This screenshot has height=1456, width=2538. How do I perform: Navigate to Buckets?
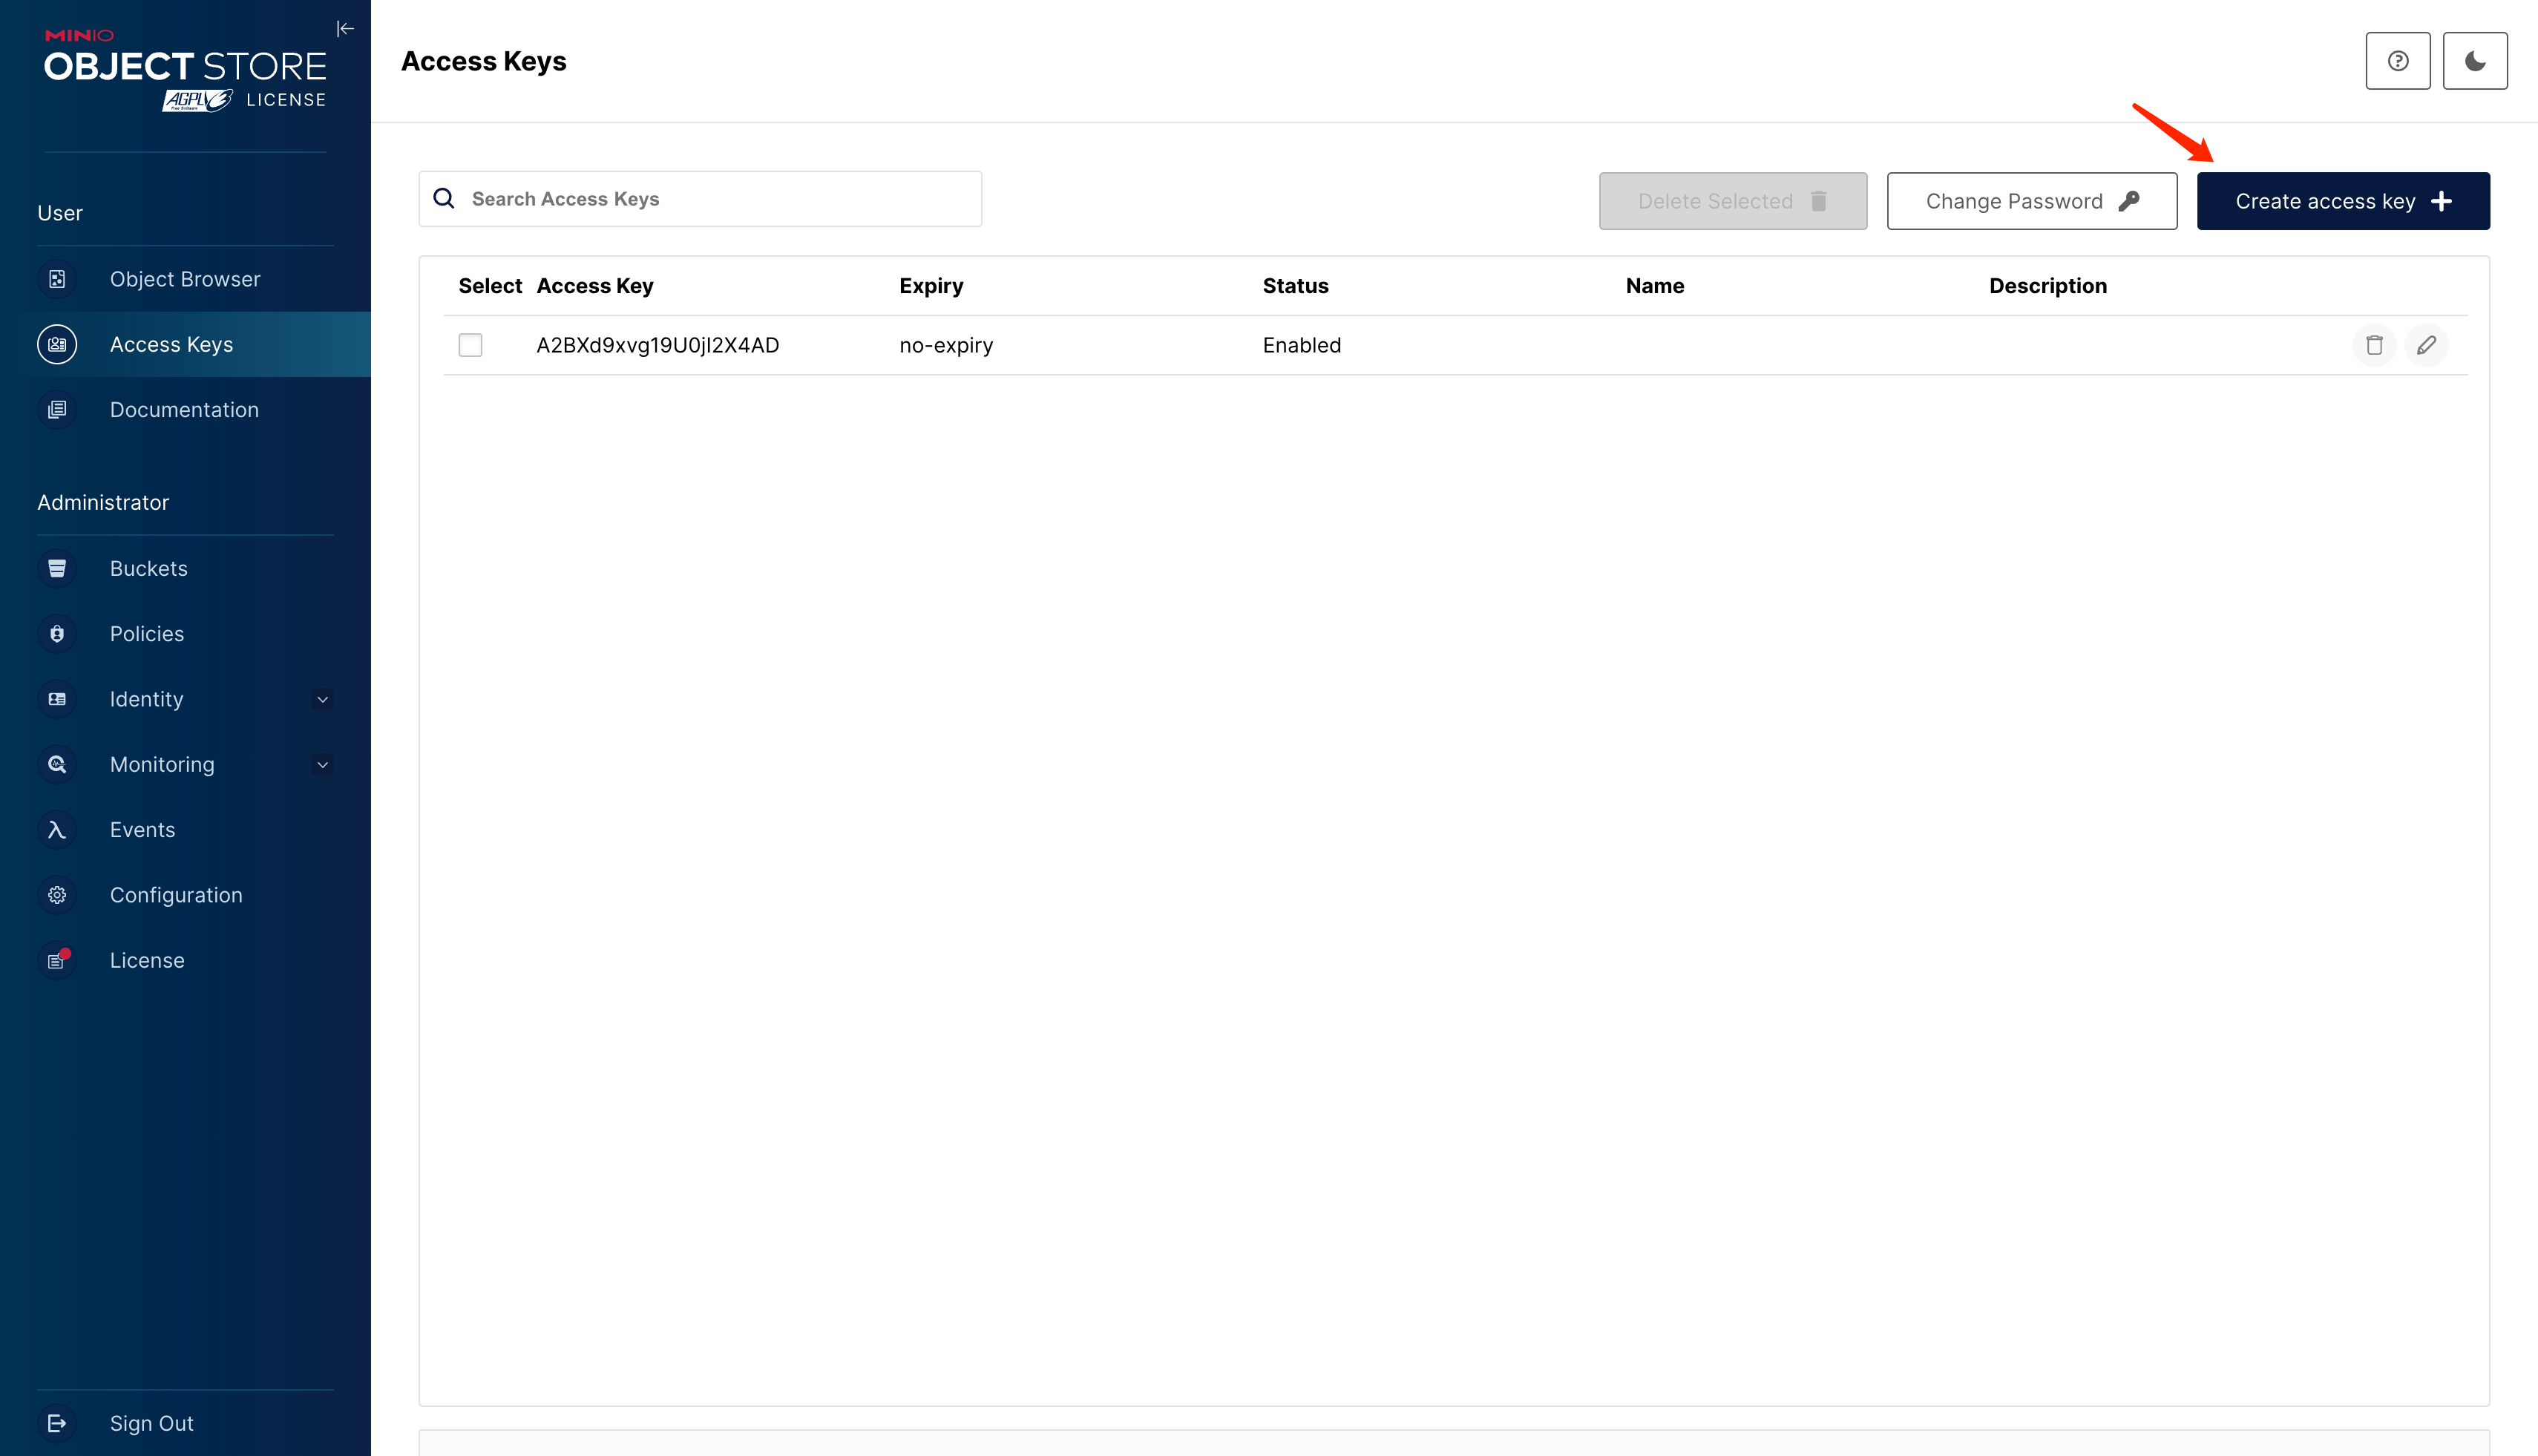(x=185, y=568)
